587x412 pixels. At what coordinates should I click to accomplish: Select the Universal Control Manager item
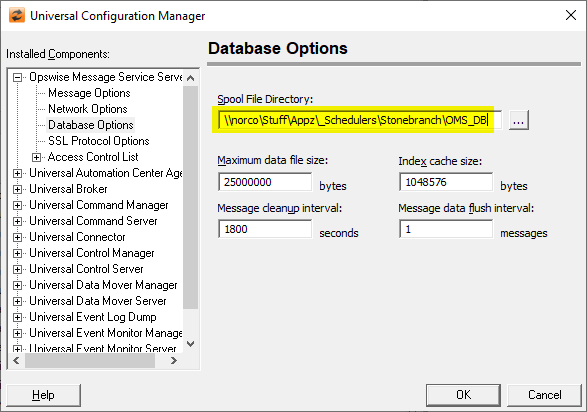92,253
